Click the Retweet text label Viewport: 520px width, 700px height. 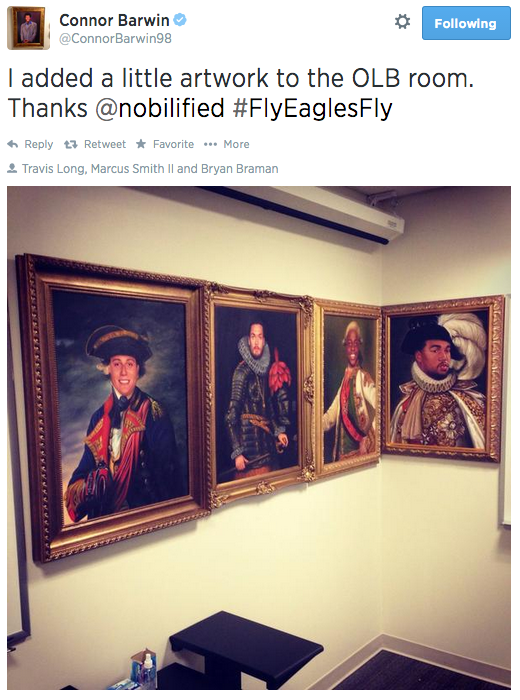click(105, 144)
